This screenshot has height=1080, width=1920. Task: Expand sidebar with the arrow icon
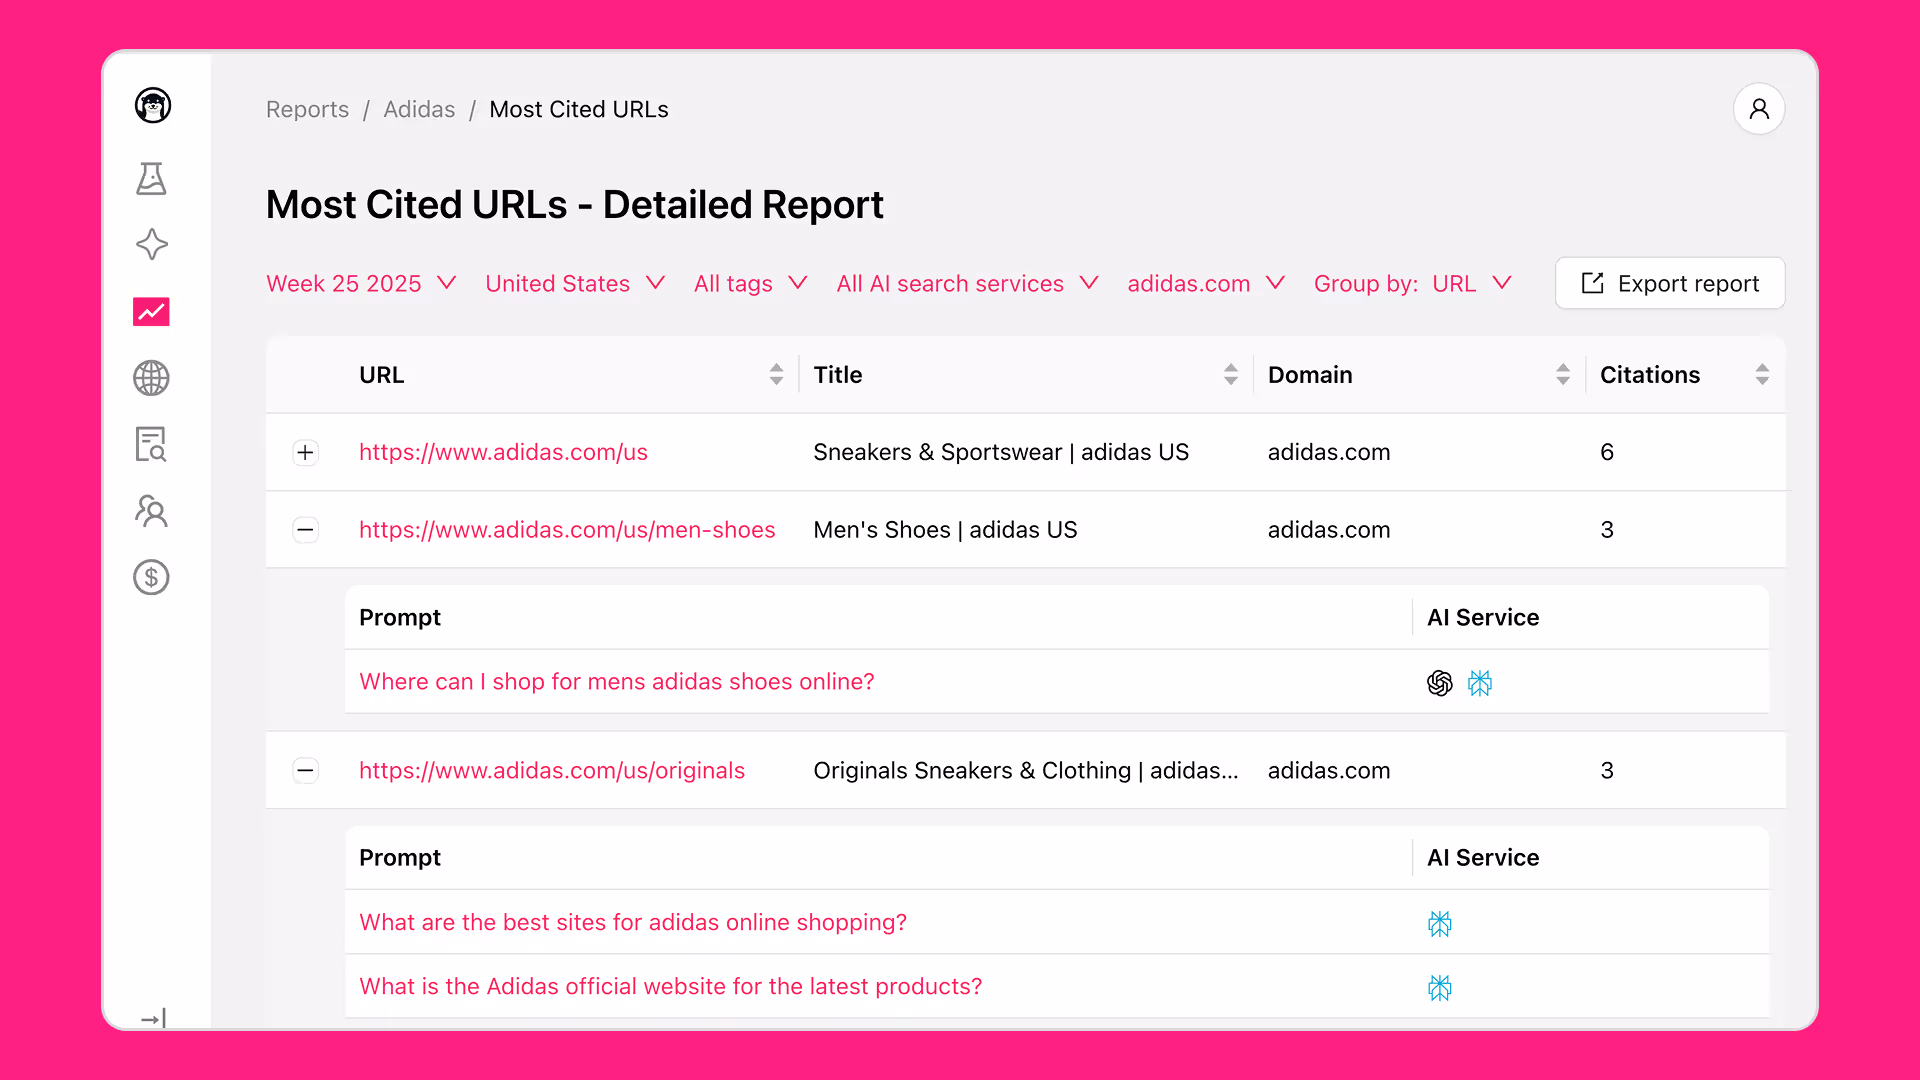point(153,1018)
